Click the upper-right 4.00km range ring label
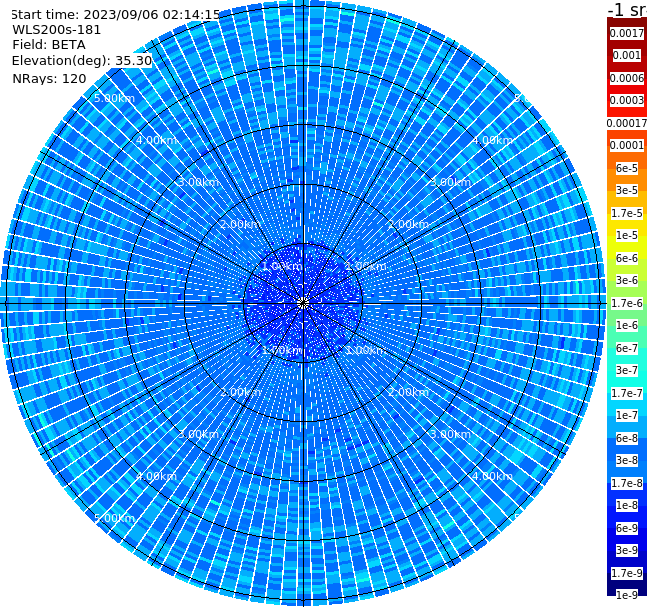Image resolution: width=647 pixels, height=607 pixels. click(x=492, y=140)
